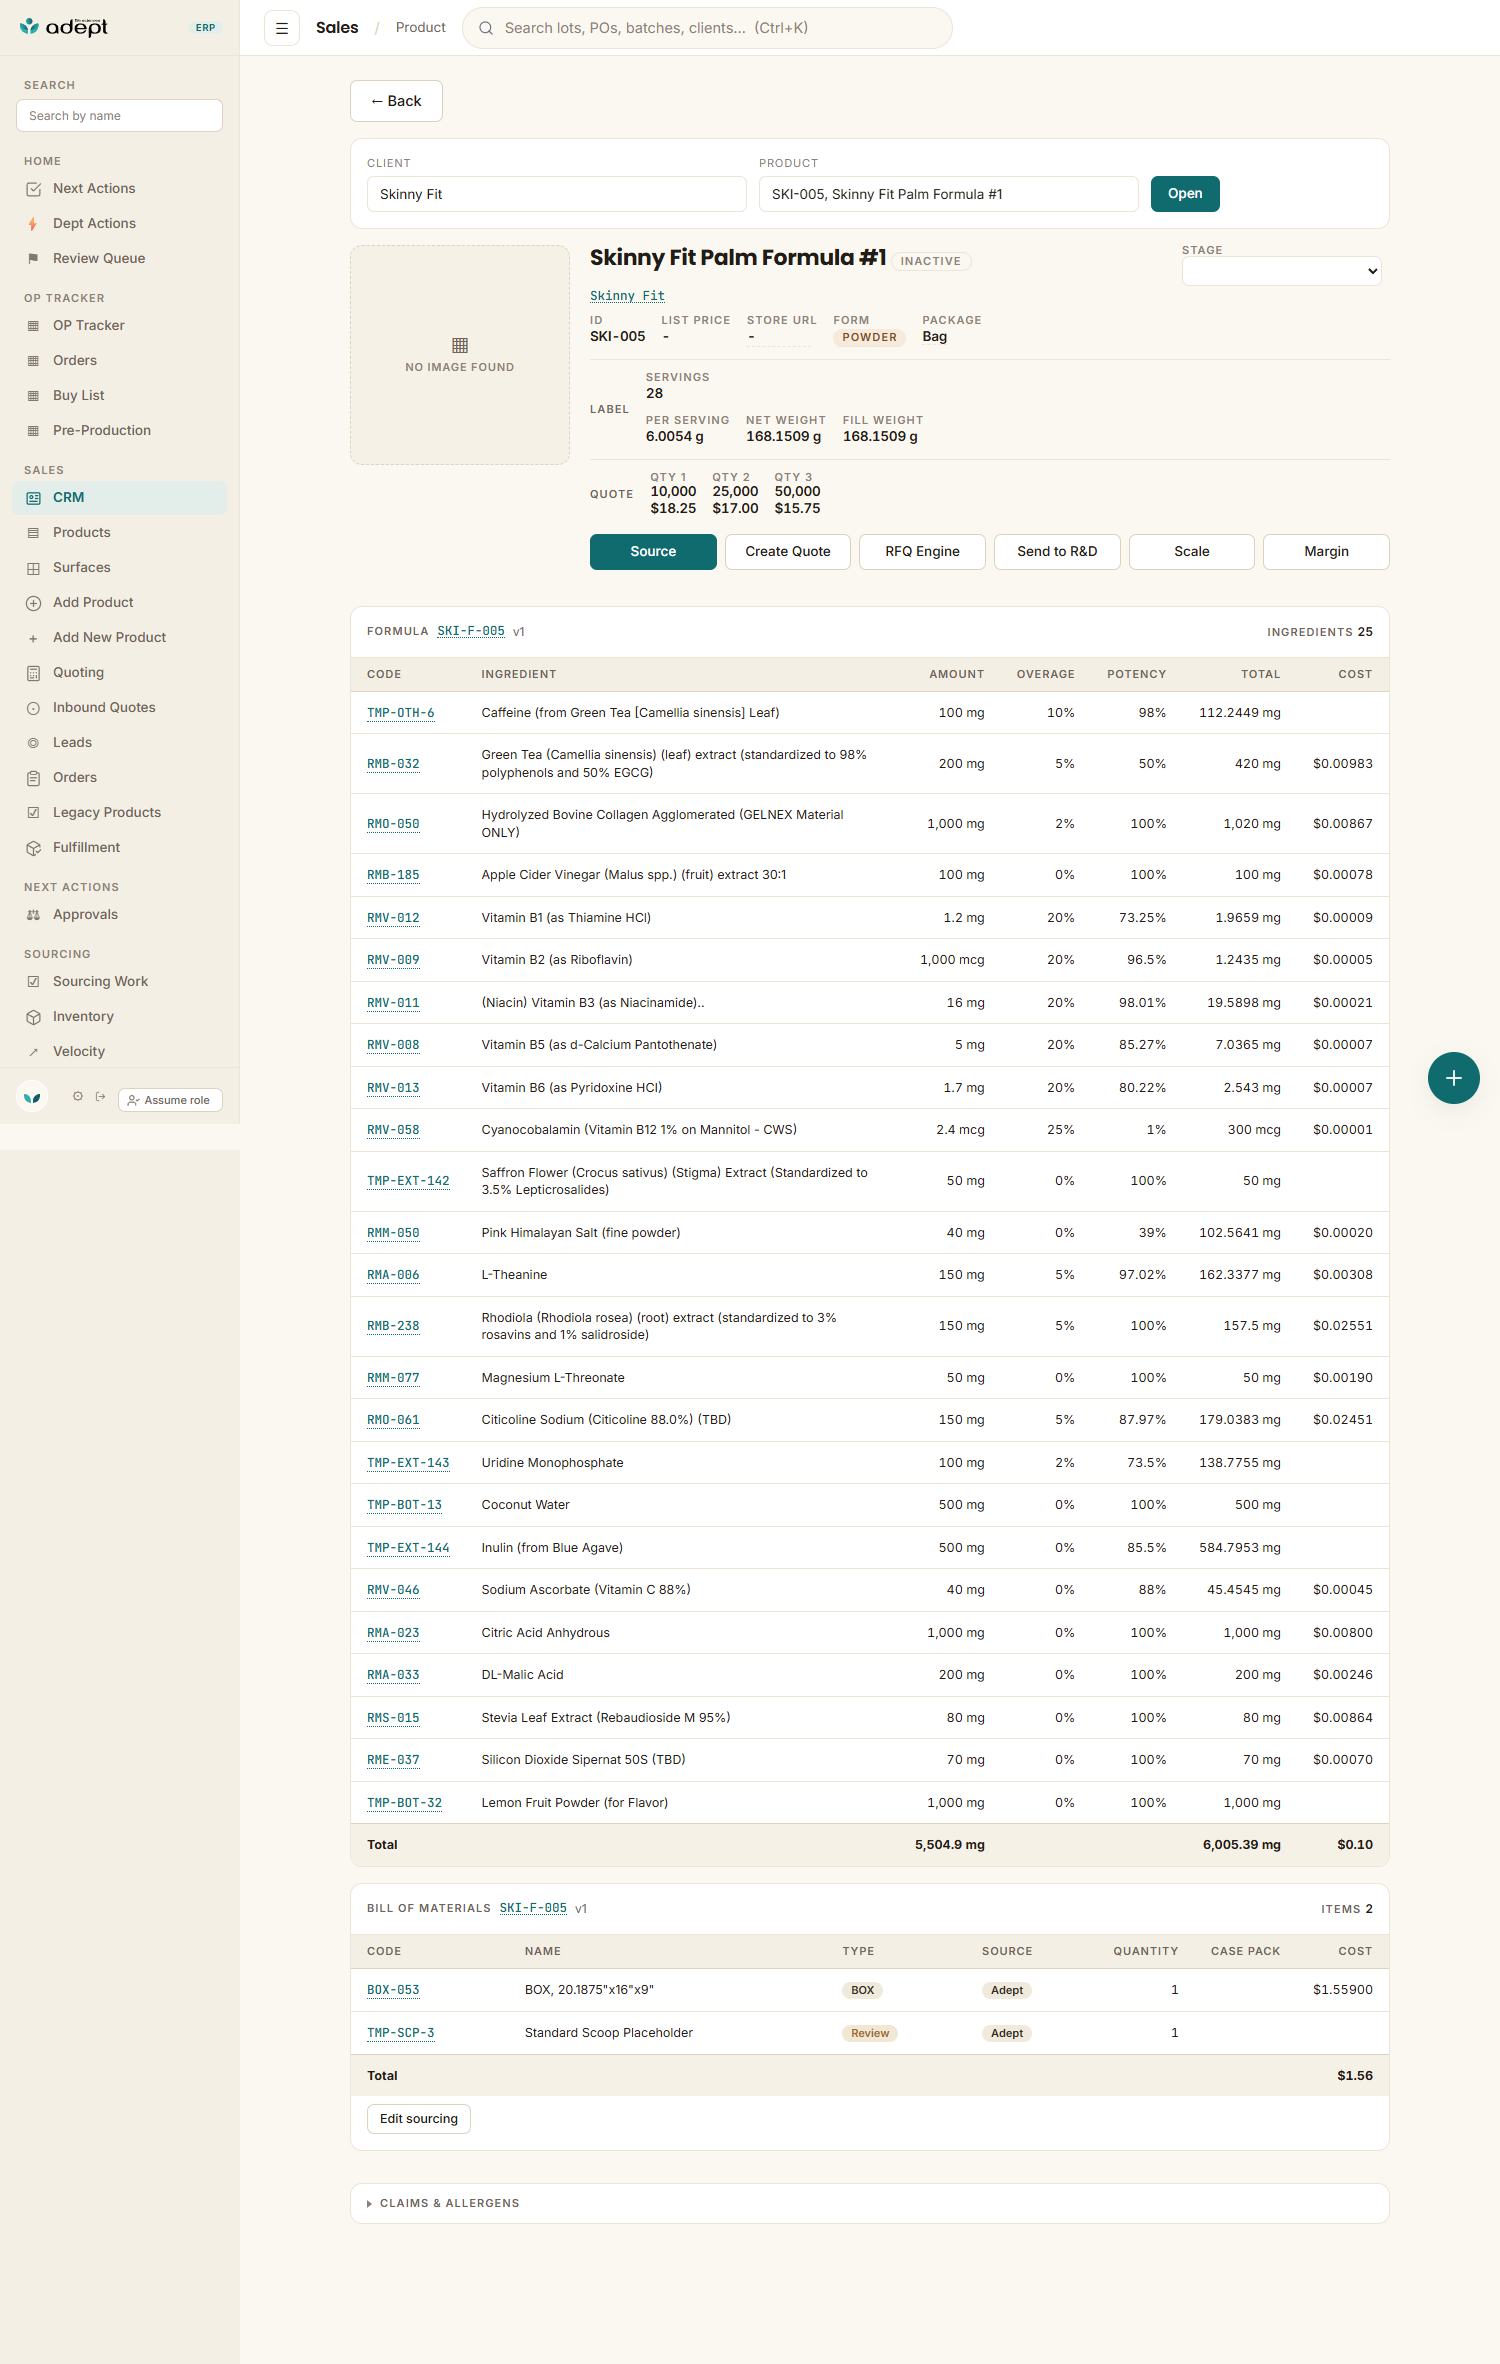
Task: Click Create Quote button
Action: click(x=788, y=552)
